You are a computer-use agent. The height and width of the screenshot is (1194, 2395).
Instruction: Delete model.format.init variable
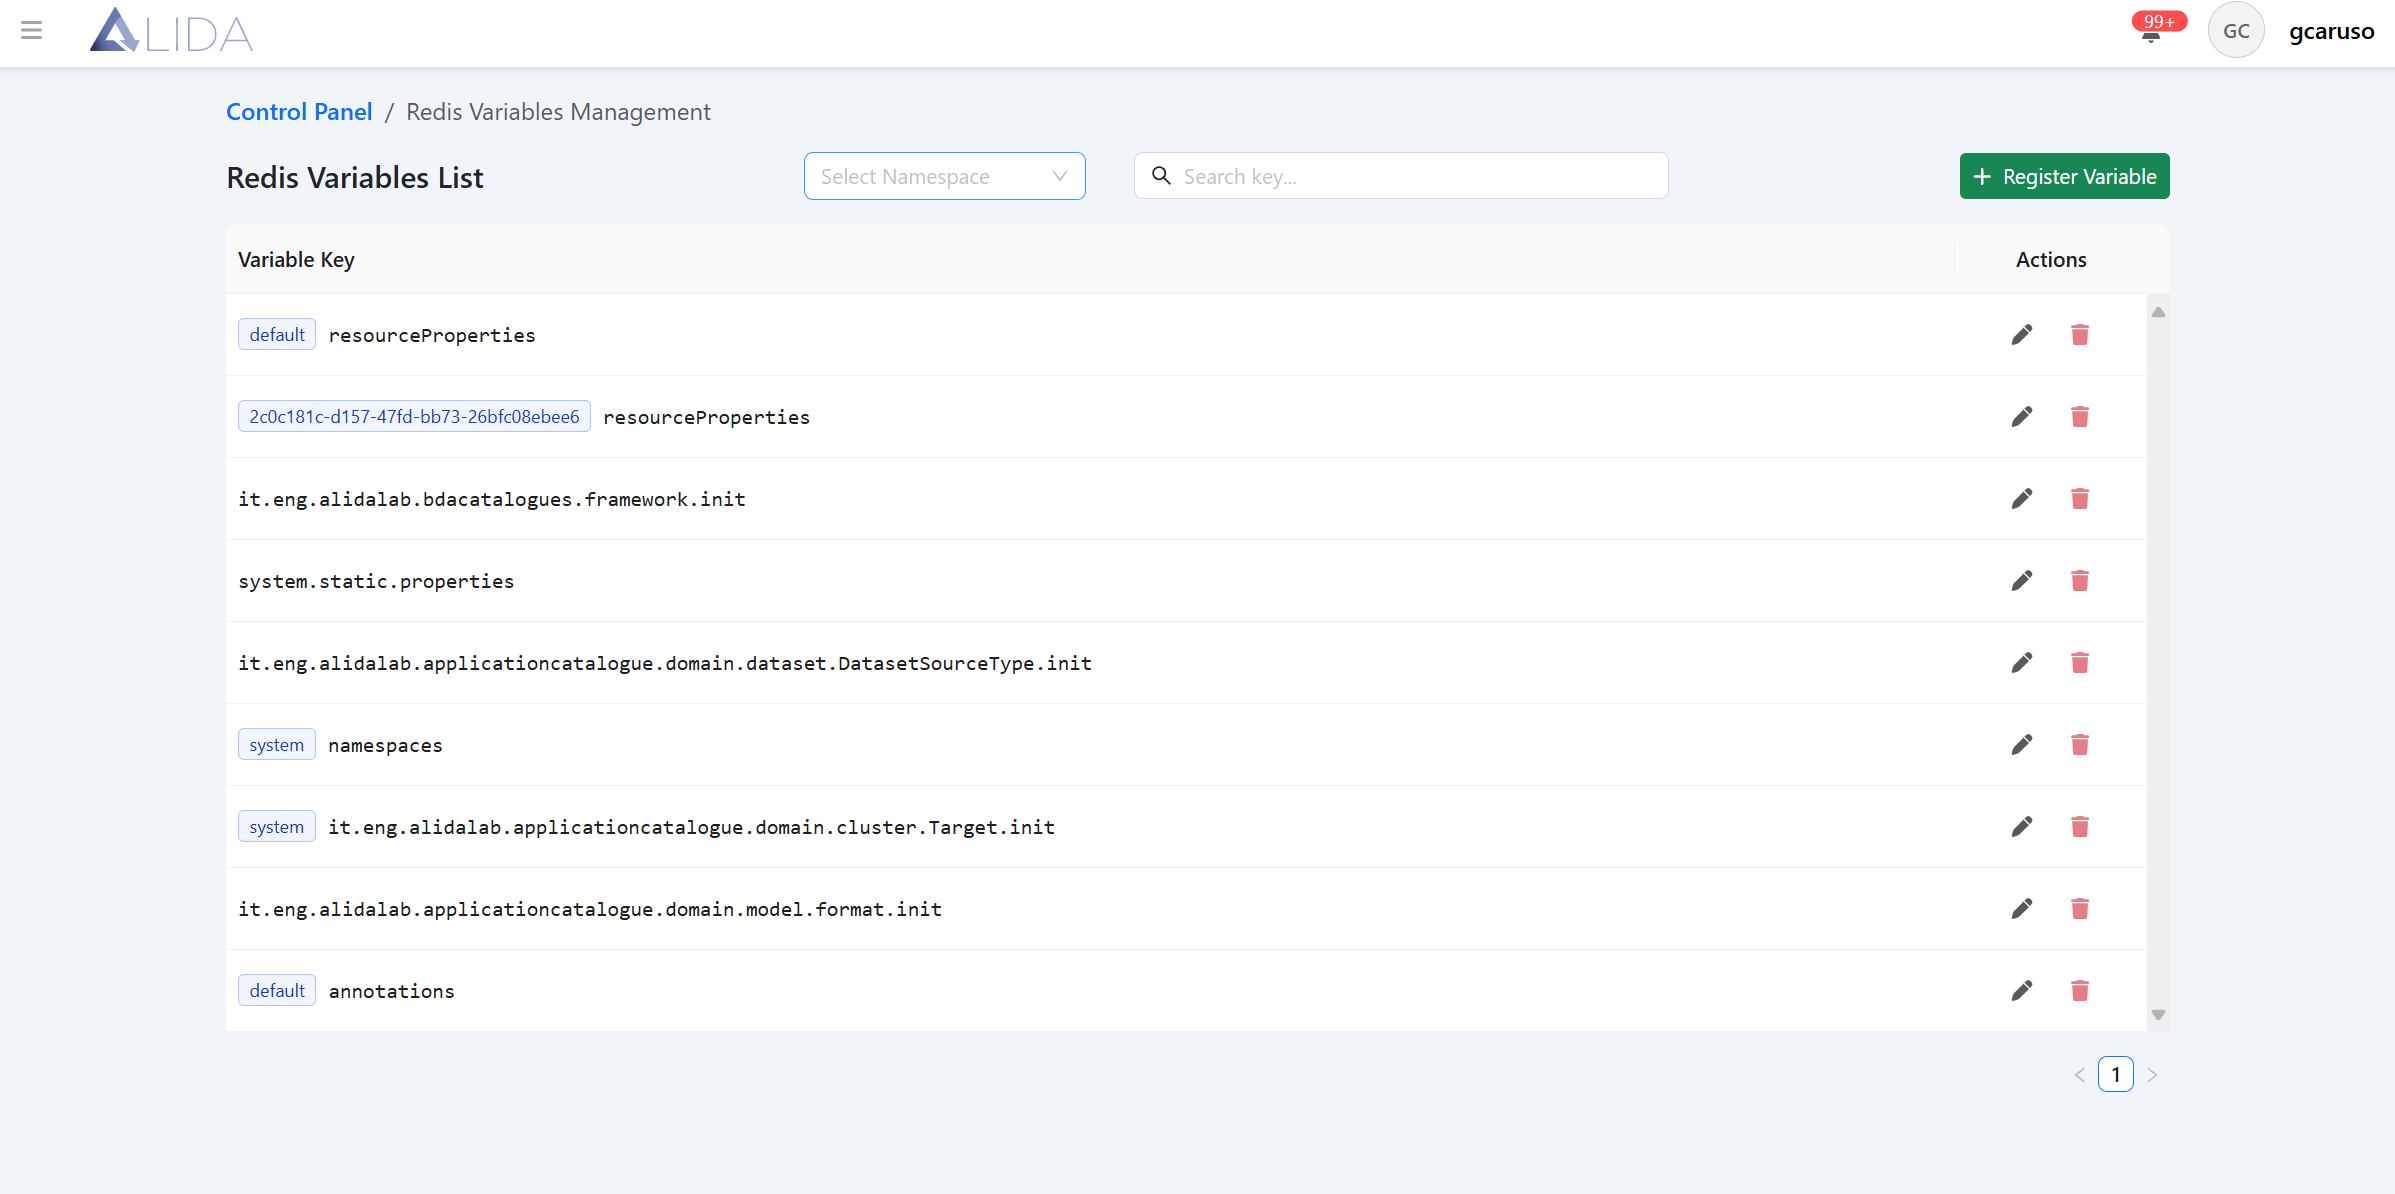pos(2080,909)
